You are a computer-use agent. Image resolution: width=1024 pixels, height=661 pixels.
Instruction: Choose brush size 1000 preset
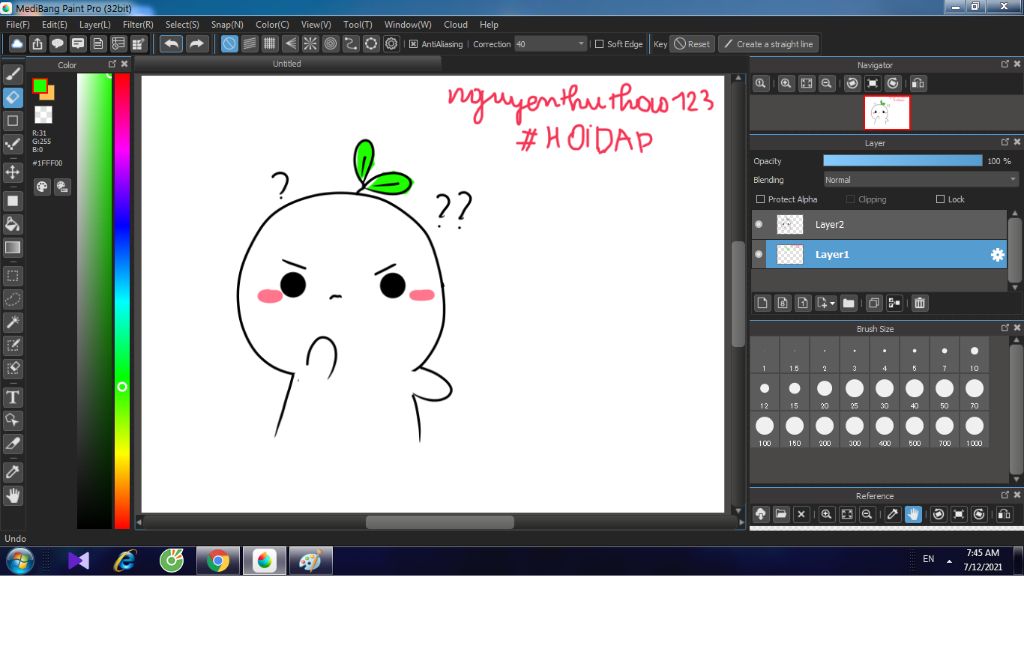[x=974, y=430]
